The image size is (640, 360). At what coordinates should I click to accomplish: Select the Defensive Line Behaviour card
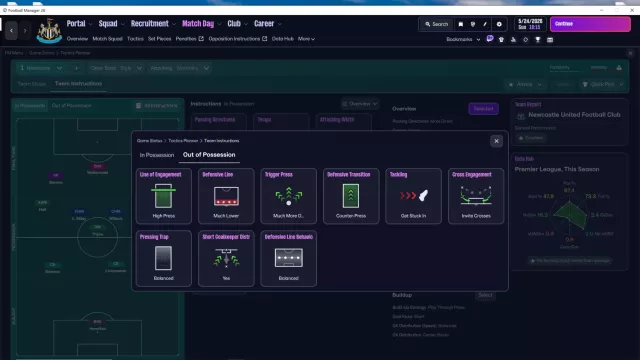(289, 258)
